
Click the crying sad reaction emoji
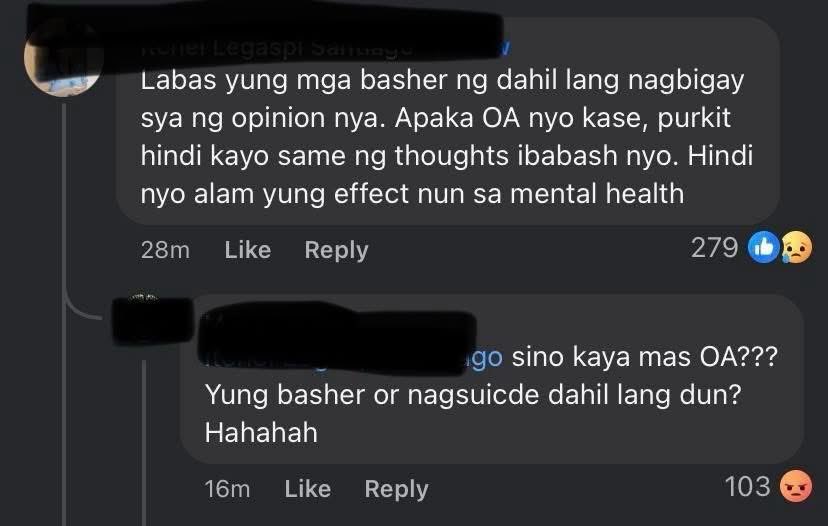tap(796, 247)
